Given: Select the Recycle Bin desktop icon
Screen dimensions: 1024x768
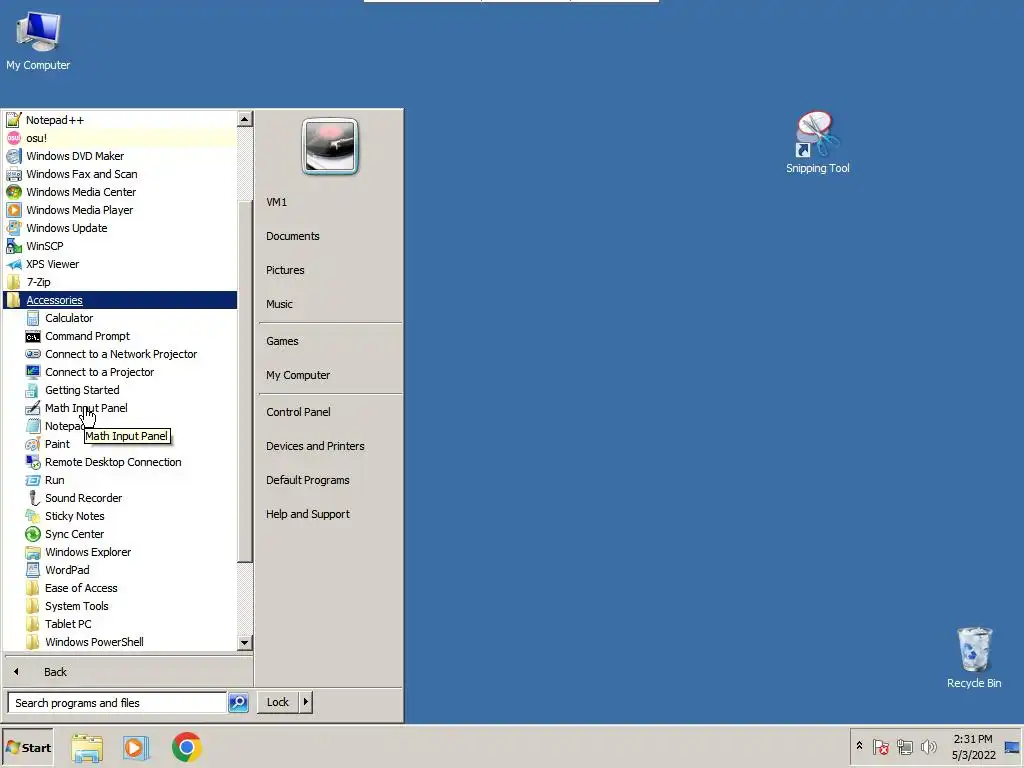Looking at the screenshot, I should 974,657.
